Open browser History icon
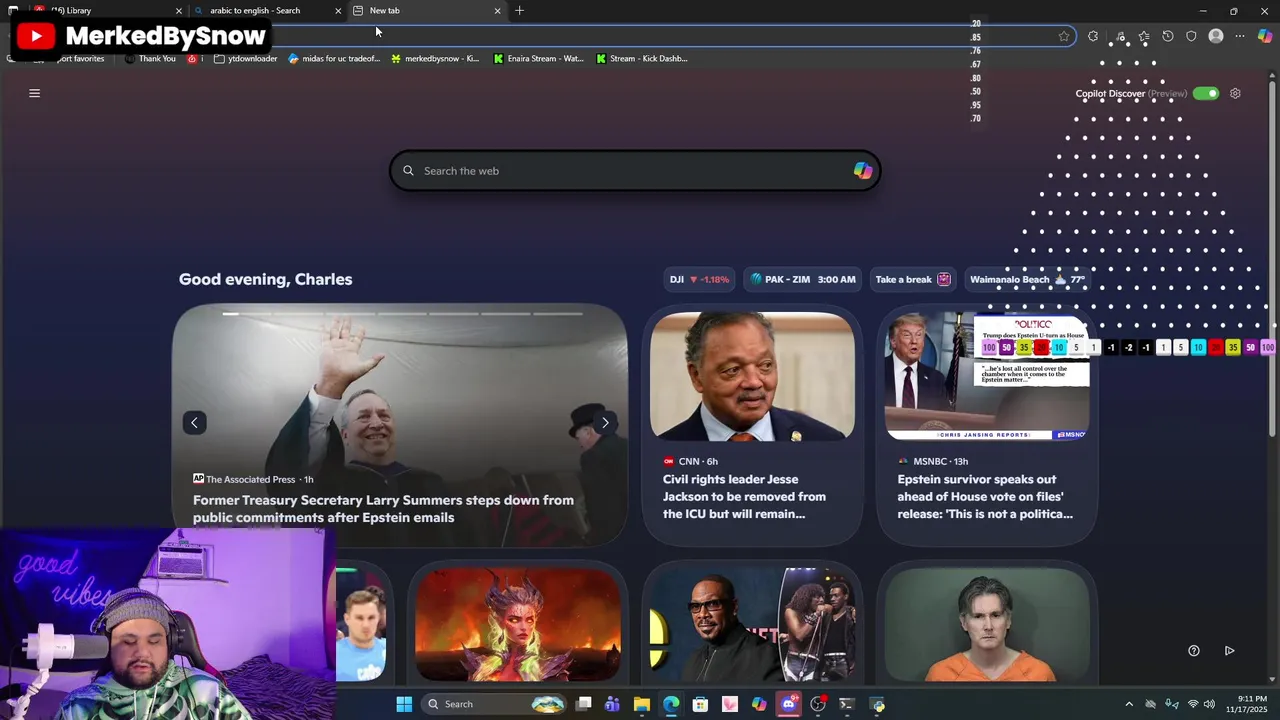 tap(1167, 36)
